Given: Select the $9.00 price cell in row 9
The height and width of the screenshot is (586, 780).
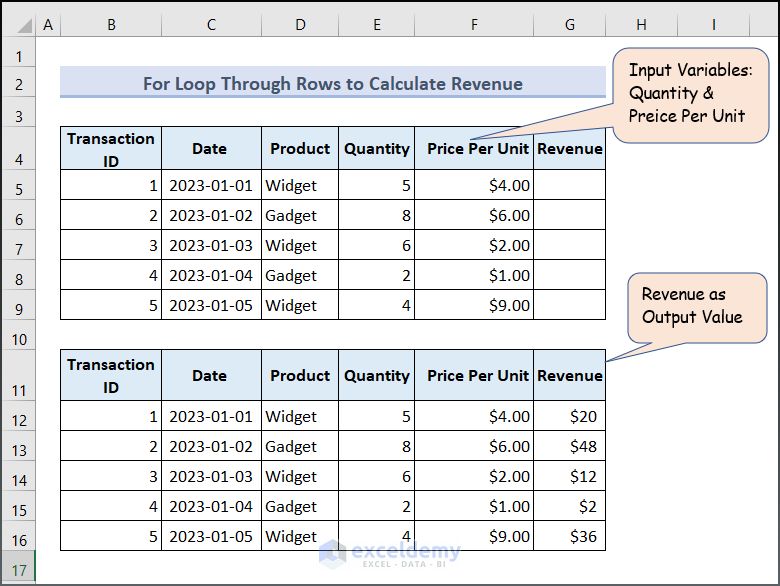Looking at the screenshot, I should click(x=474, y=304).
